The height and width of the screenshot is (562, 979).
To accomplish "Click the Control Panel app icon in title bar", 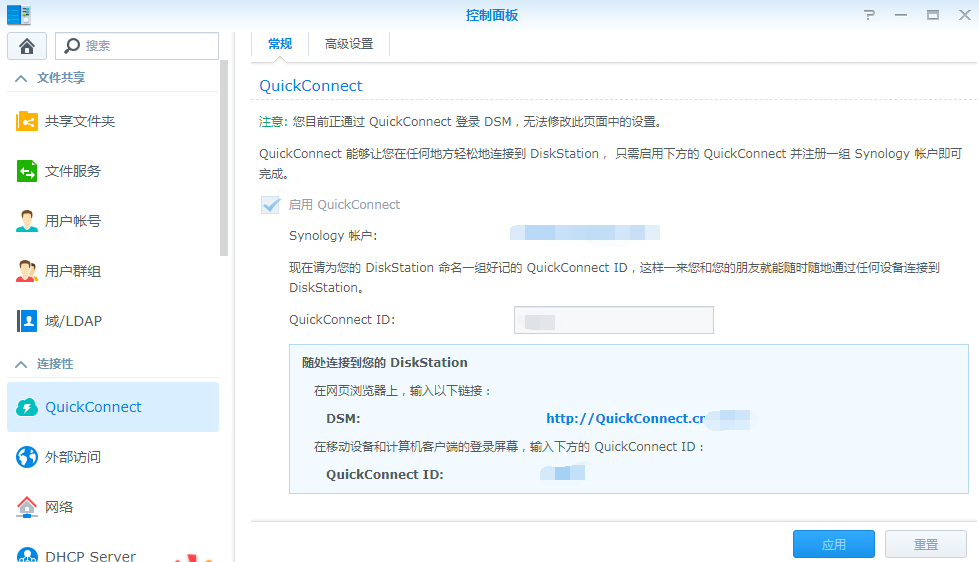I will tap(19, 14).
